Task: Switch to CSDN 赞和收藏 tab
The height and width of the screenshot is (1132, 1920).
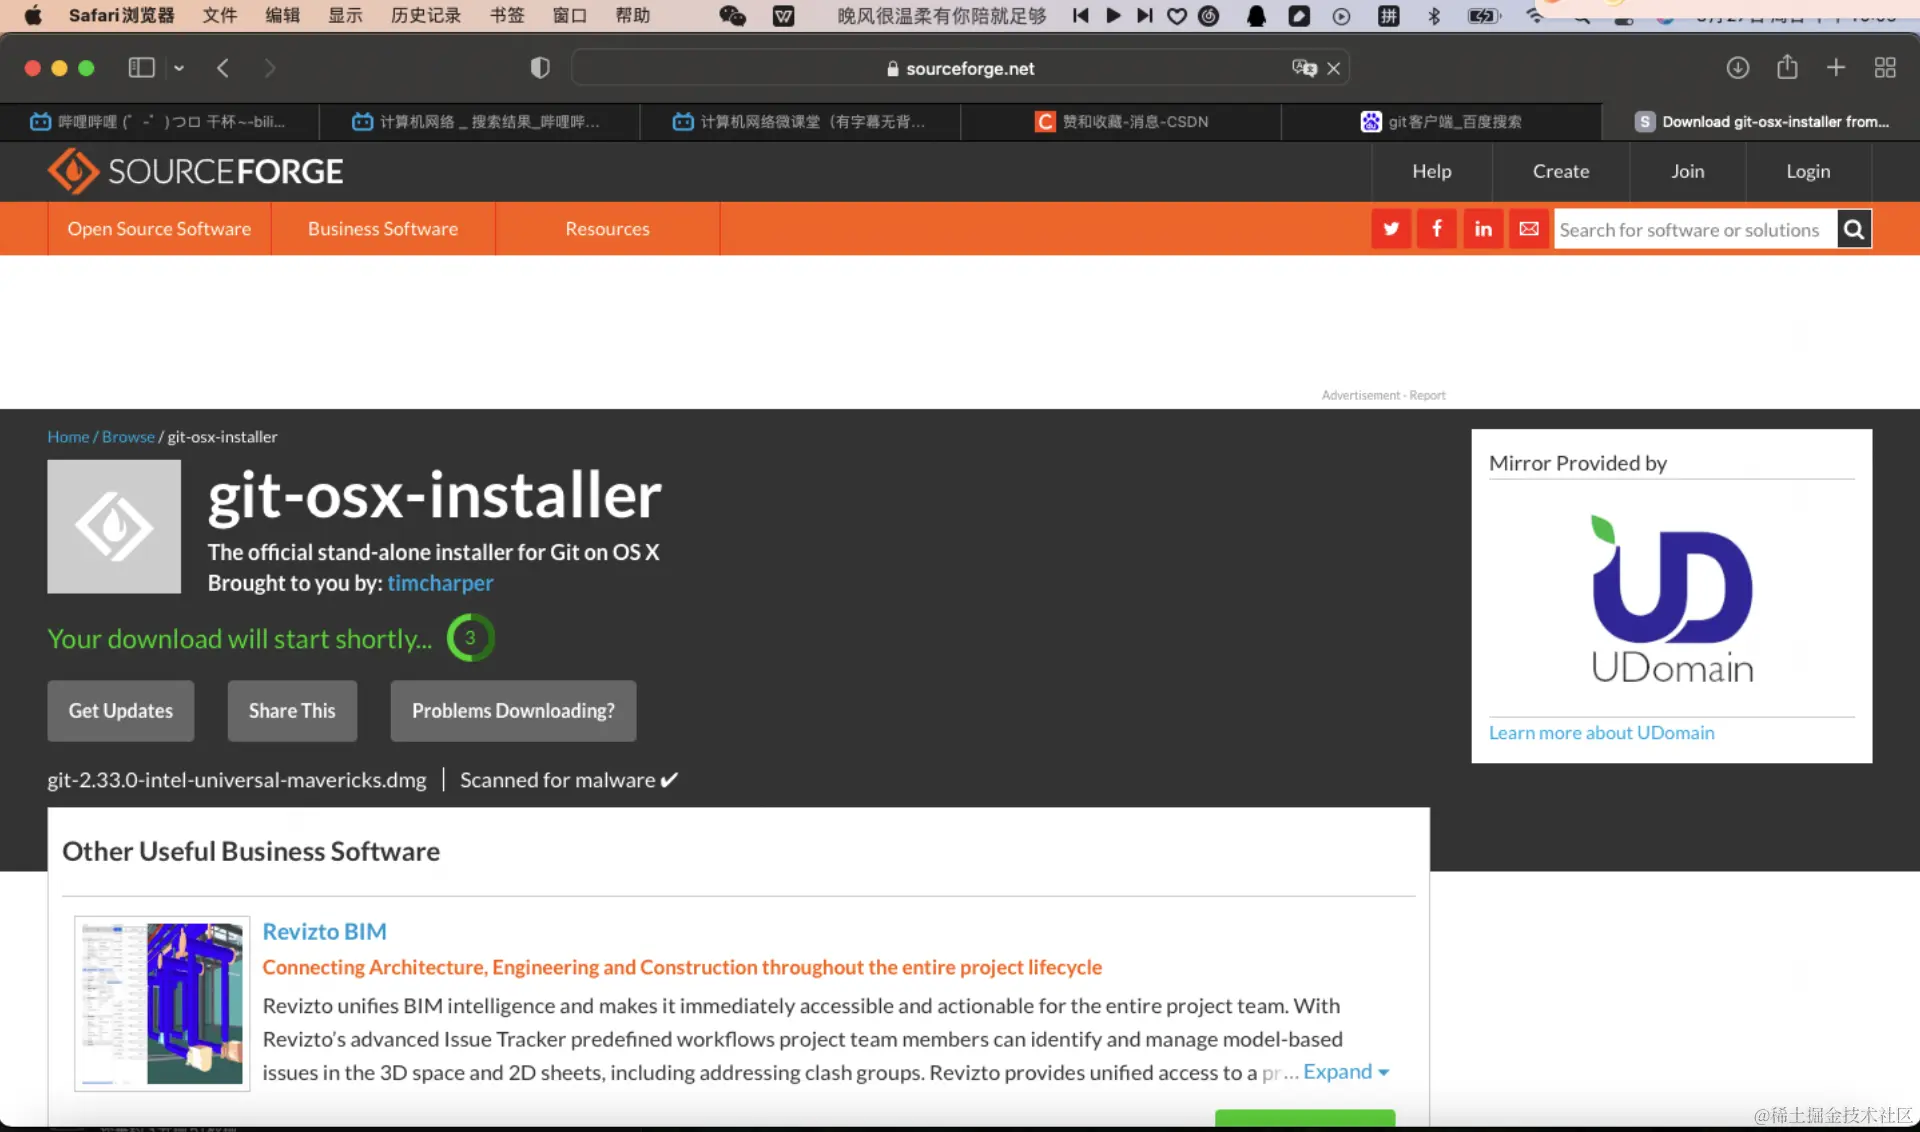Action: pos(1121,122)
